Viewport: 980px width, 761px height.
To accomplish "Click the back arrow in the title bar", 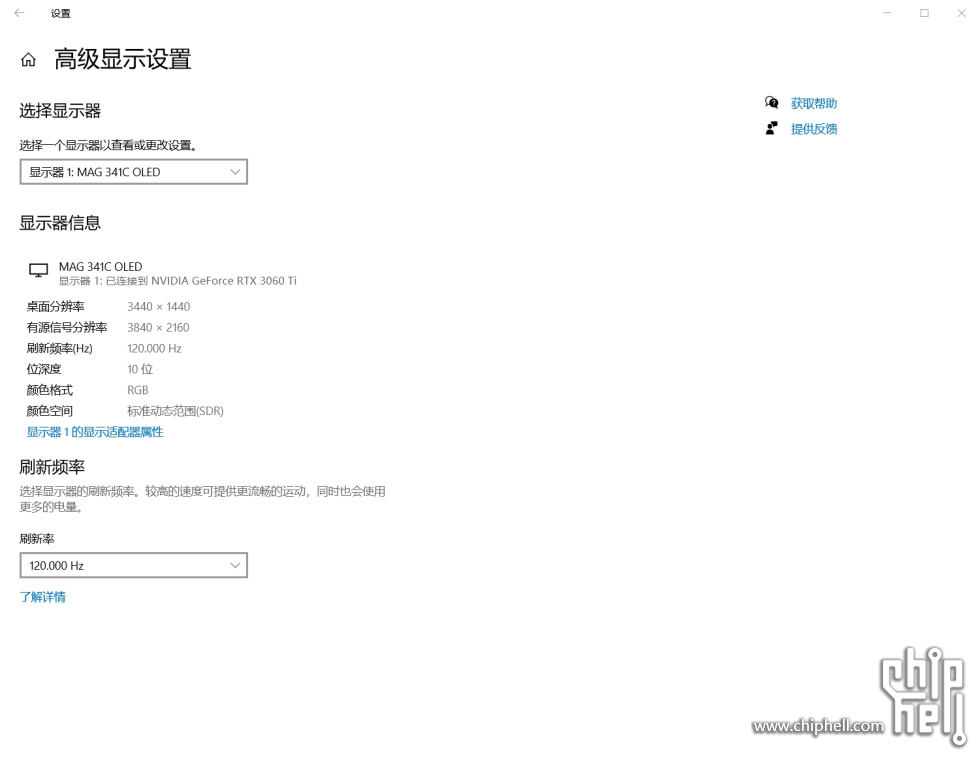I will [19, 13].
